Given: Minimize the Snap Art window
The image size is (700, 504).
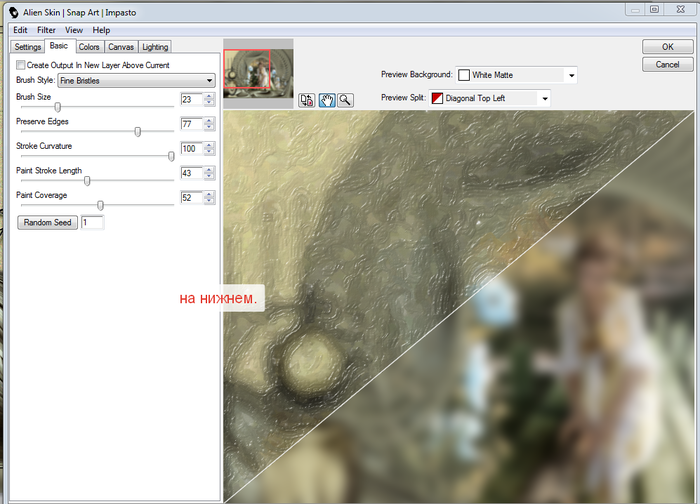Looking at the screenshot, I should click(636, 10).
